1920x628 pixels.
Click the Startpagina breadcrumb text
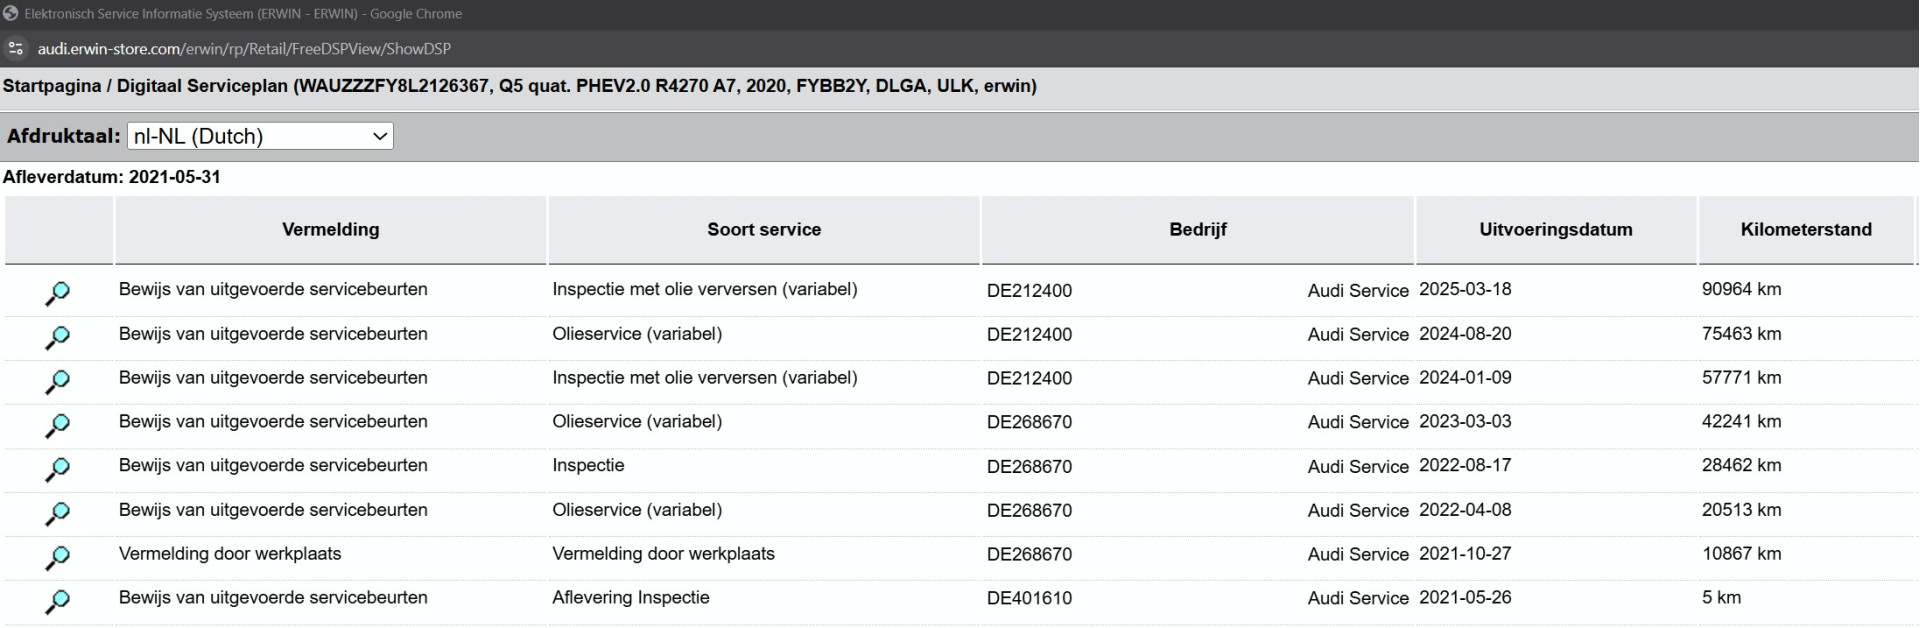(x=51, y=86)
